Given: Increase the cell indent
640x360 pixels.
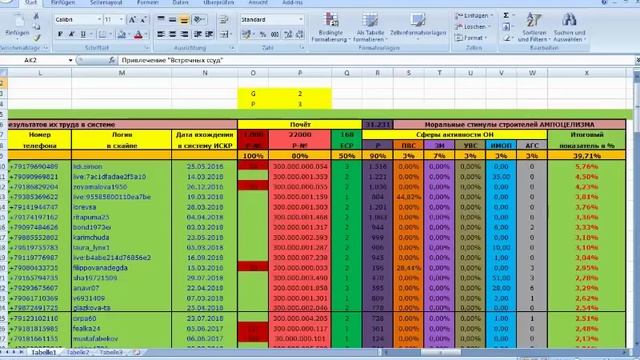Looking at the screenshot, I should click(209, 35).
